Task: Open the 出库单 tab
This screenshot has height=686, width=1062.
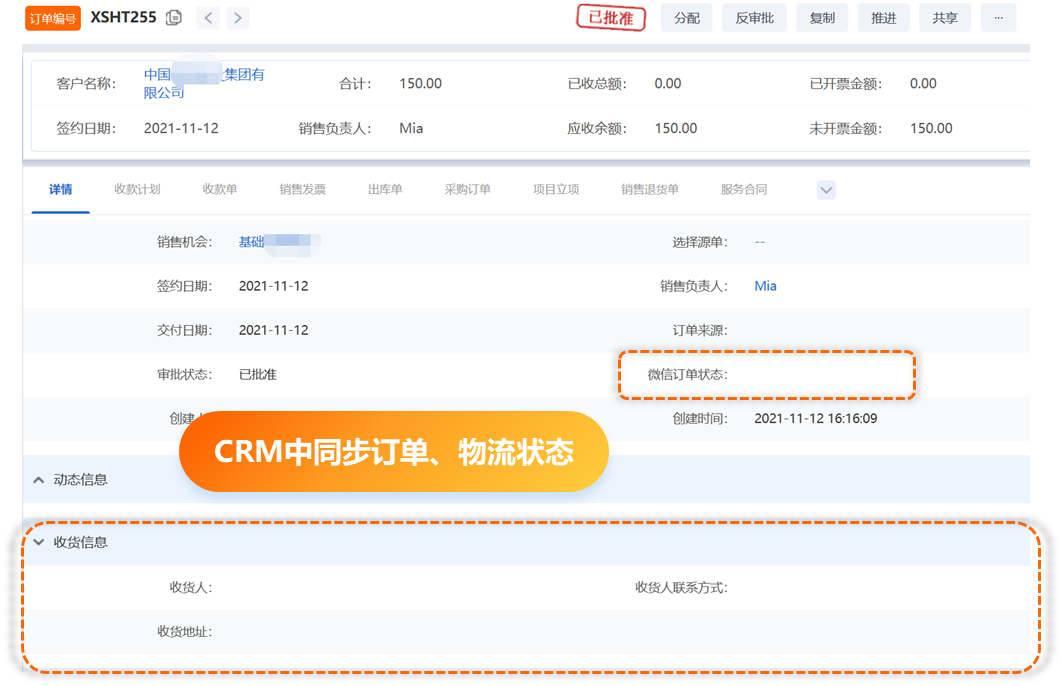Action: (x=385, y=189)
